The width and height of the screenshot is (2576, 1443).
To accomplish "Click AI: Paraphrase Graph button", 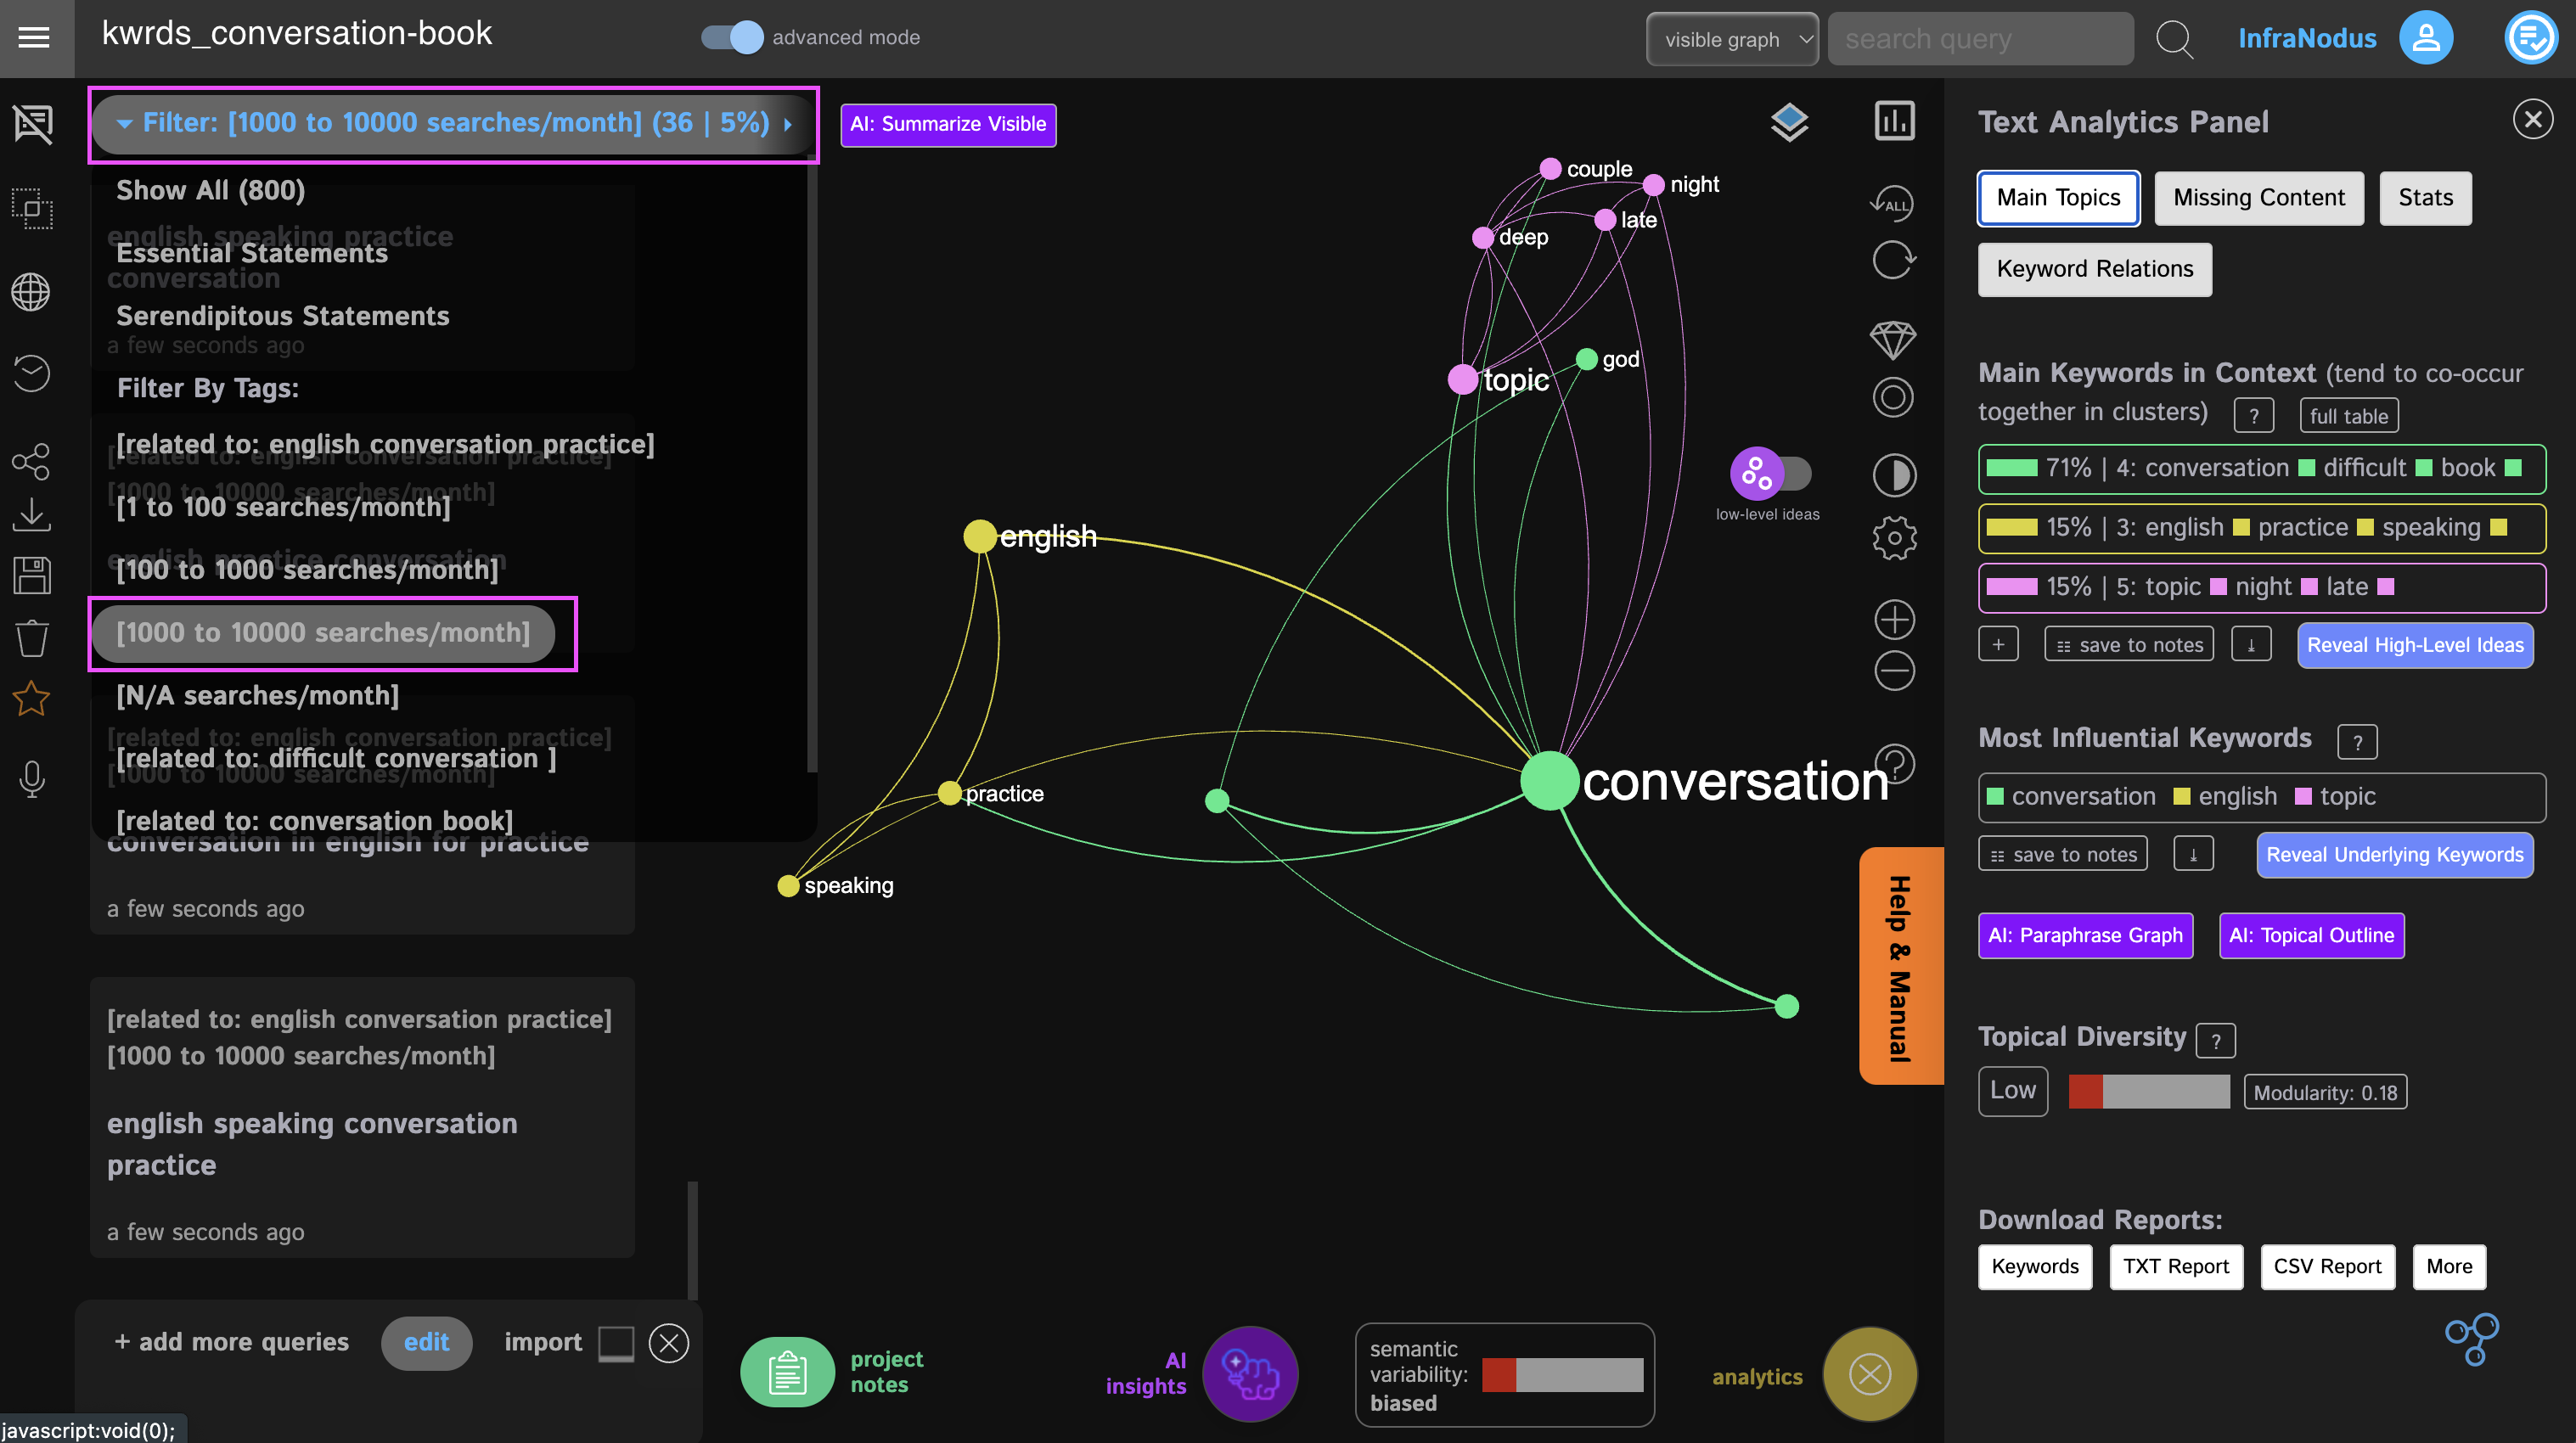I will (2085, 935).
